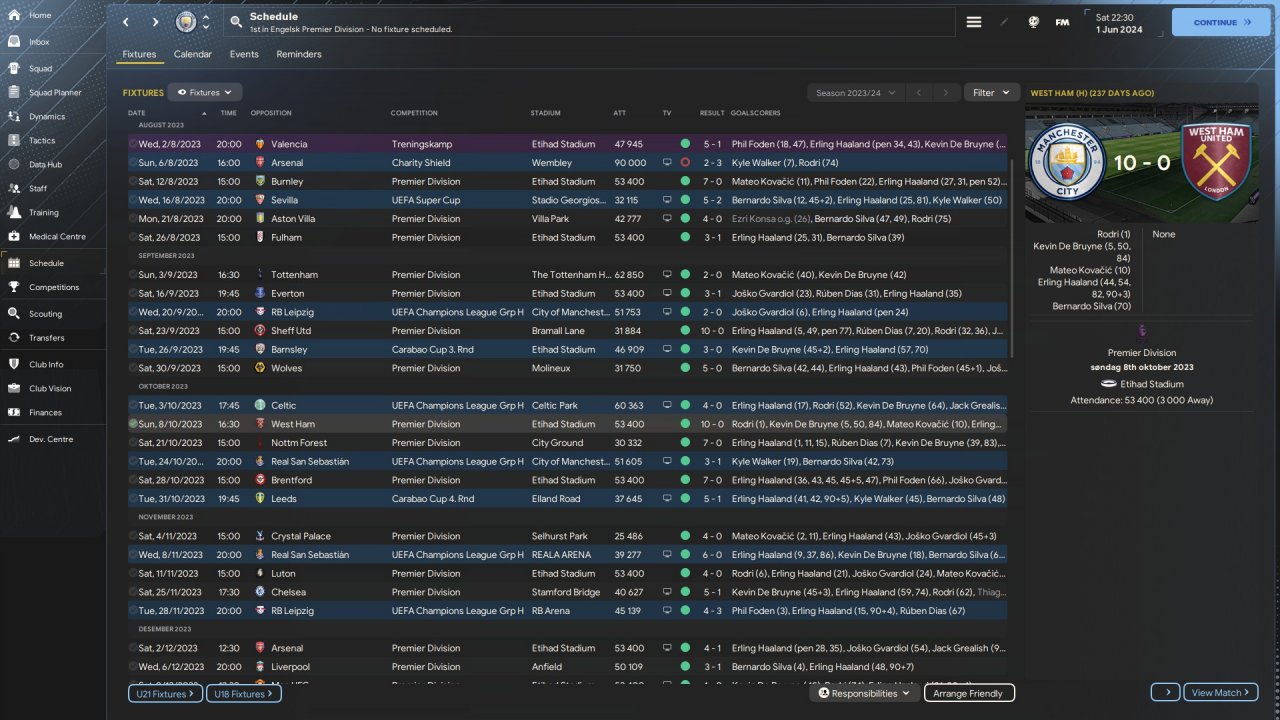1280x720 pixels.
Task: Open the Inbox from the sidebar
Action: [x=40, y=42]
